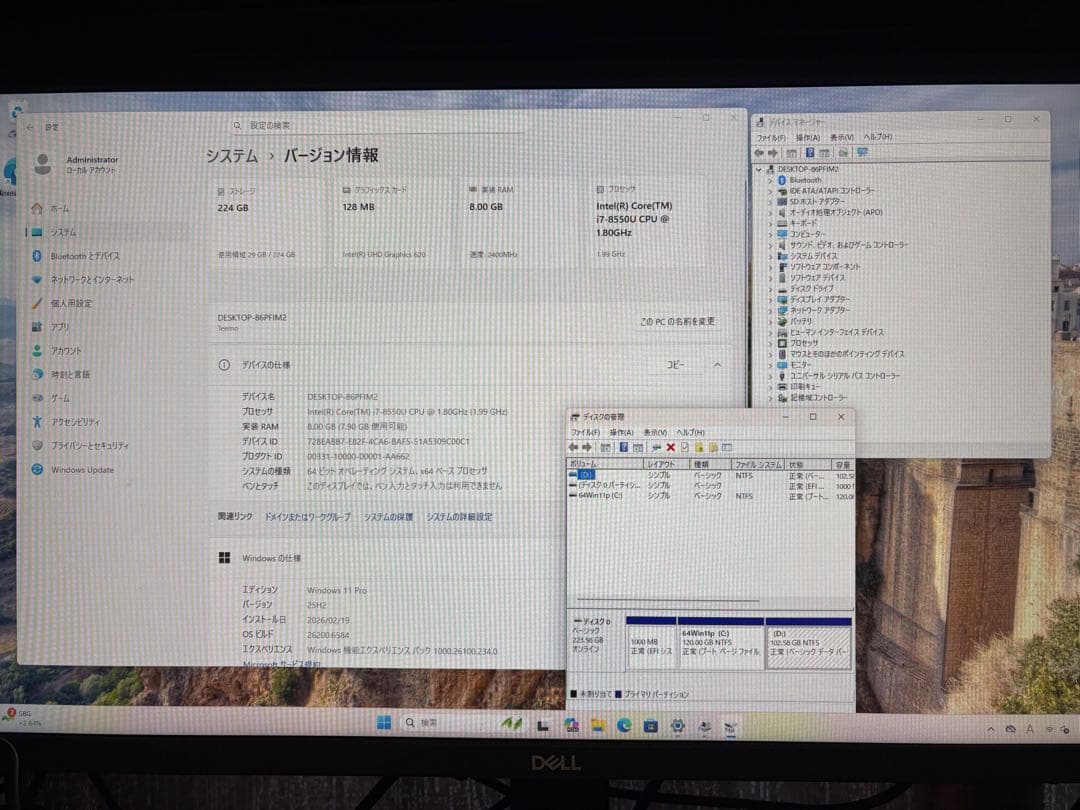Open システムの詳細設定 link
Screen dimensions: 1080x810
(x=459, y=517)
